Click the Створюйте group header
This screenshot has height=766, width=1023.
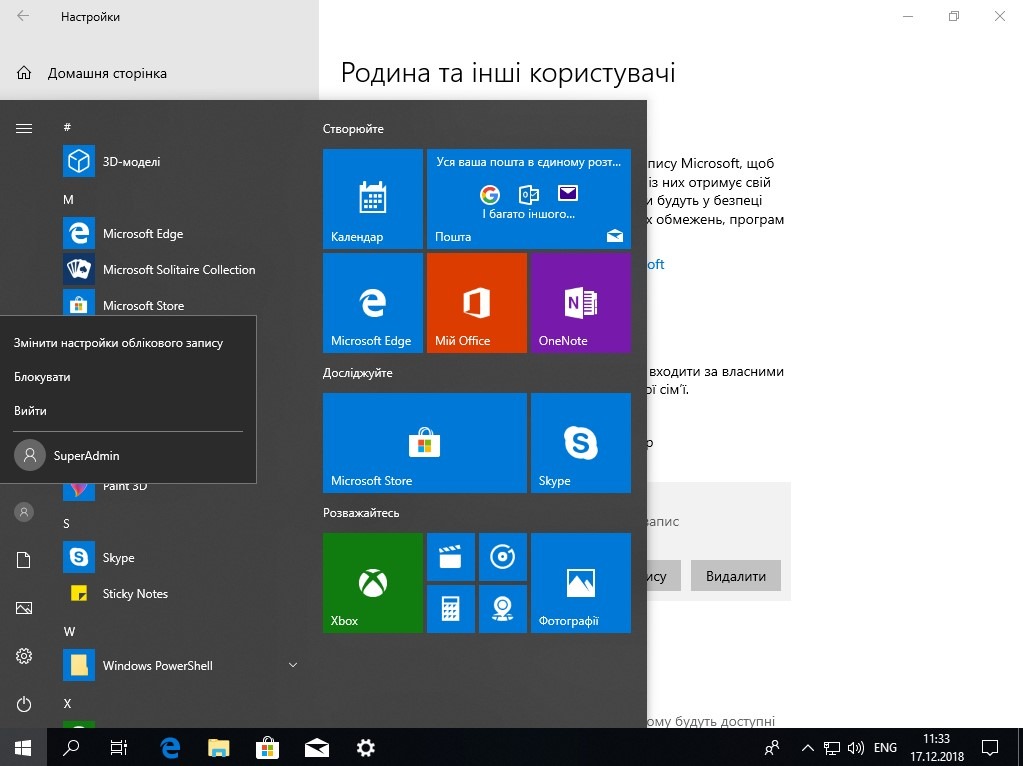[x=353, y=129]
